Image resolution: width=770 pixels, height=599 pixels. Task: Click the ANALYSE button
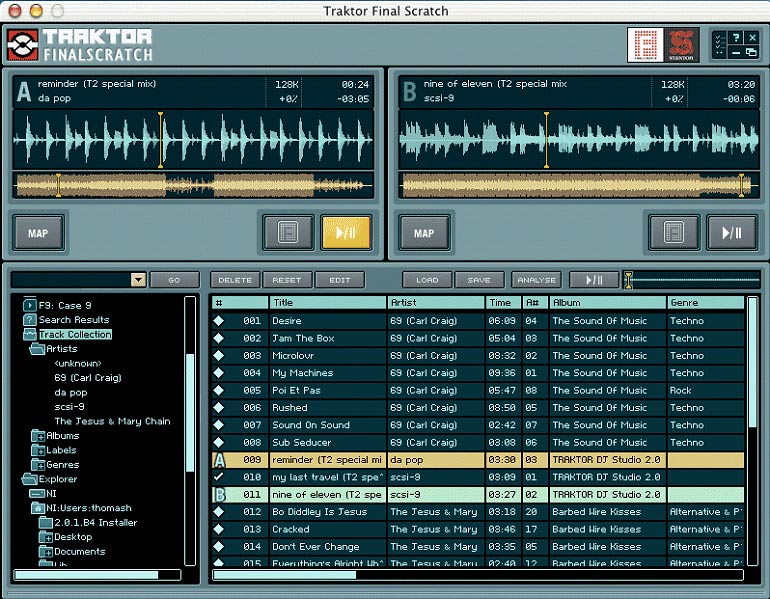(536, 280)
